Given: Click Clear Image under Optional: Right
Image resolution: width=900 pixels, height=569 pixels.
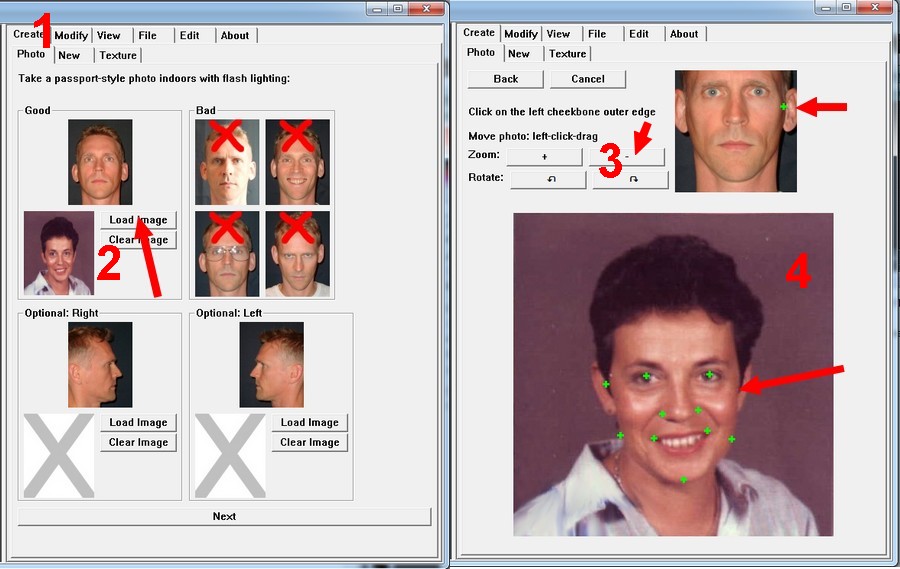Looking at the screenshot, I should click(138, 443).
